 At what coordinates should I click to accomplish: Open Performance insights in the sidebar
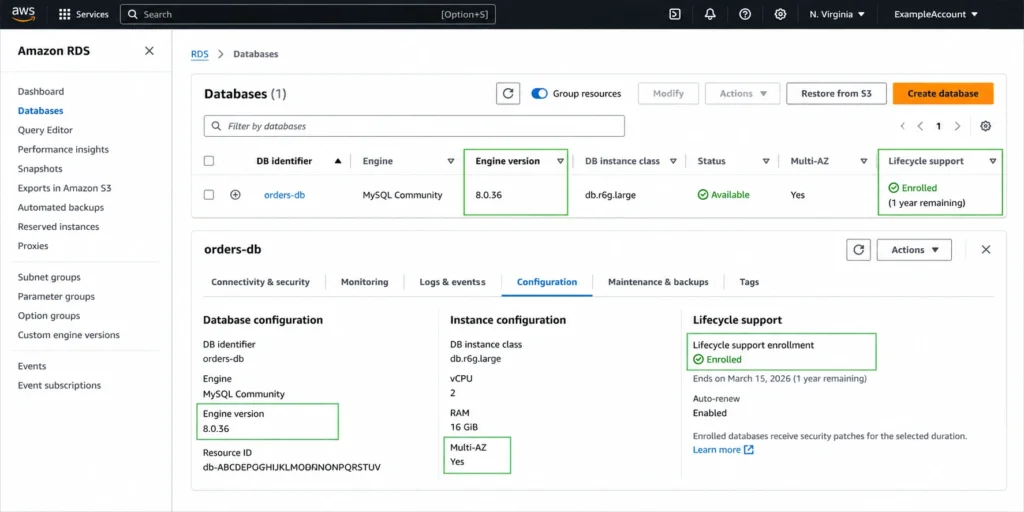(x=63, y=150)
